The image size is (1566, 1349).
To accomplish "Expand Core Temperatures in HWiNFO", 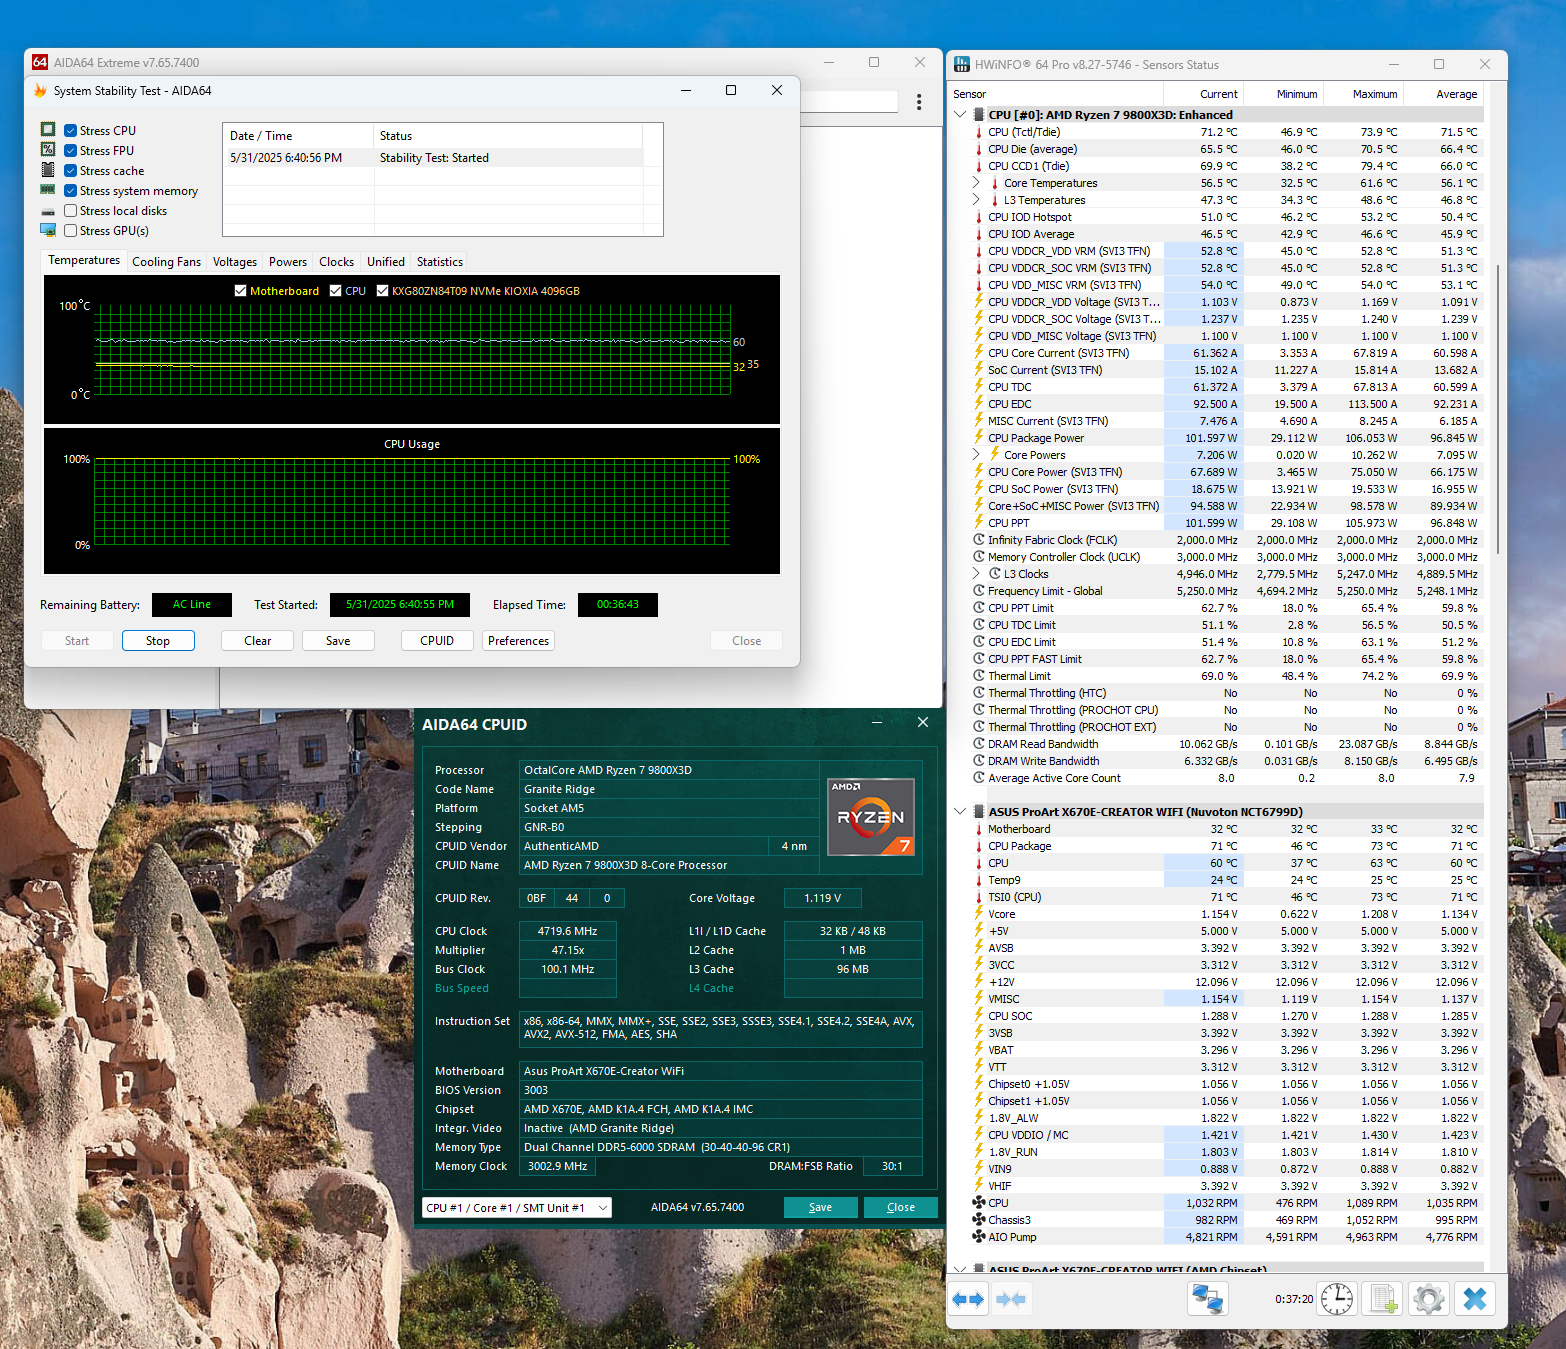I will pos(976,183).
